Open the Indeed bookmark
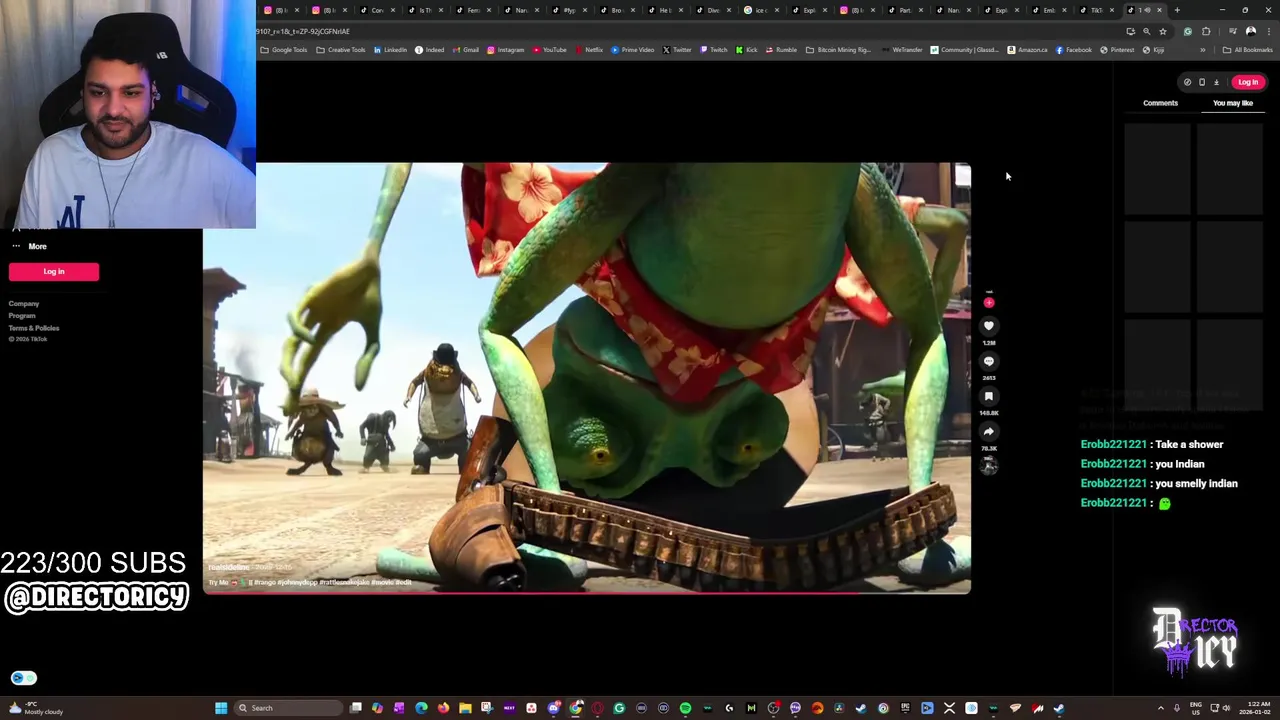1280x720 pixels. pos(429,50)
